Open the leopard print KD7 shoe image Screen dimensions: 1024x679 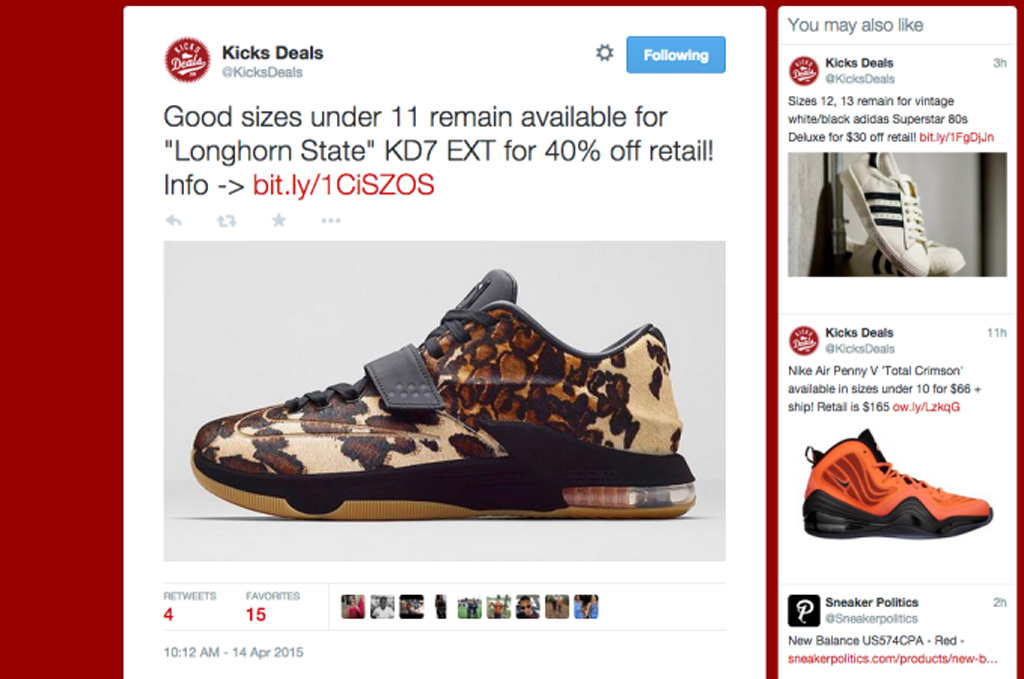(444, 401)
